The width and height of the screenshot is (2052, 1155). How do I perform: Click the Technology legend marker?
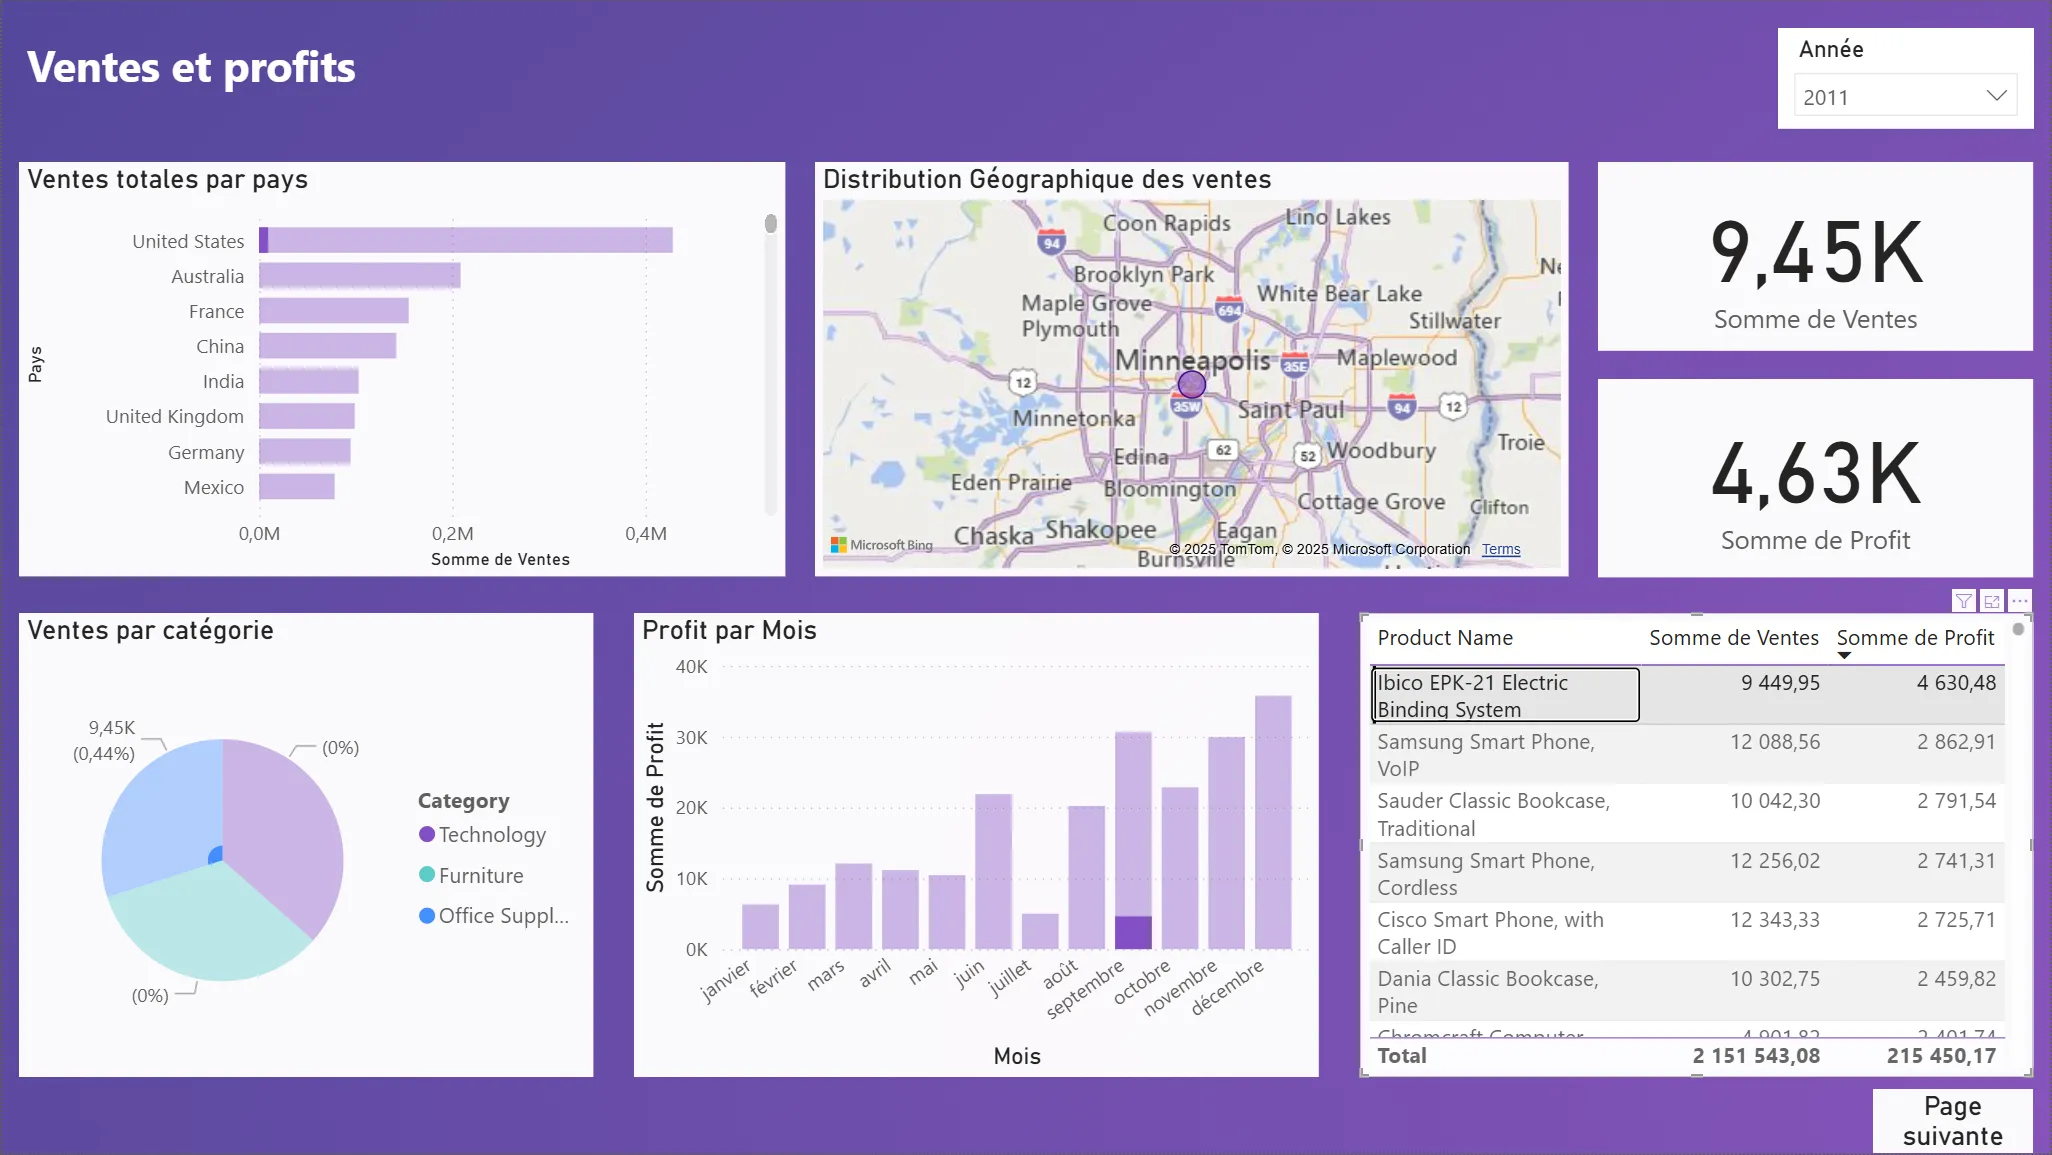427,834
